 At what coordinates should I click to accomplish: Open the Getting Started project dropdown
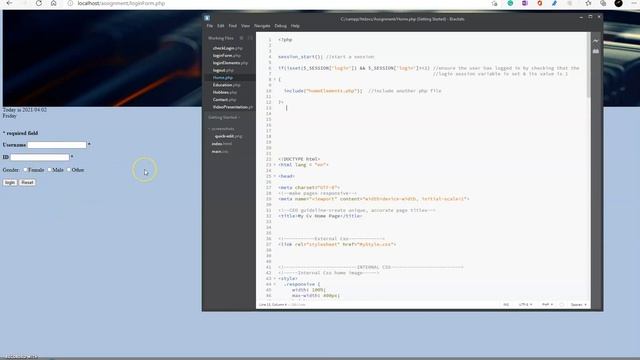point(224,118)
